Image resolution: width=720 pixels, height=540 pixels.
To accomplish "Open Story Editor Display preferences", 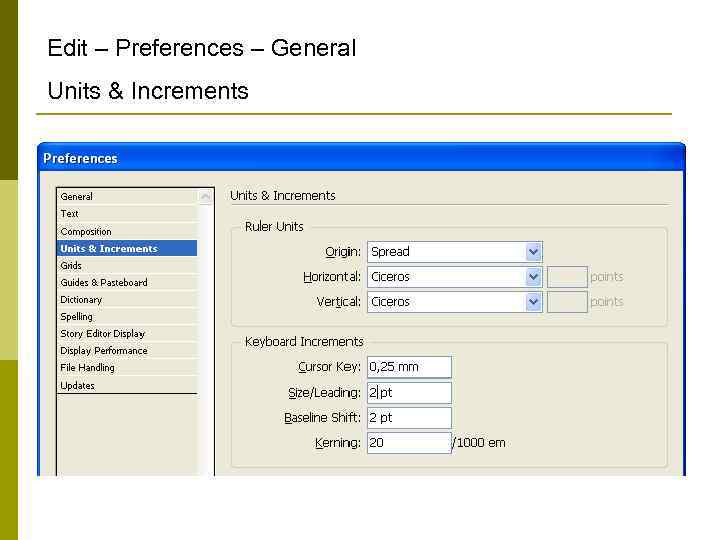I will (103, 334).
